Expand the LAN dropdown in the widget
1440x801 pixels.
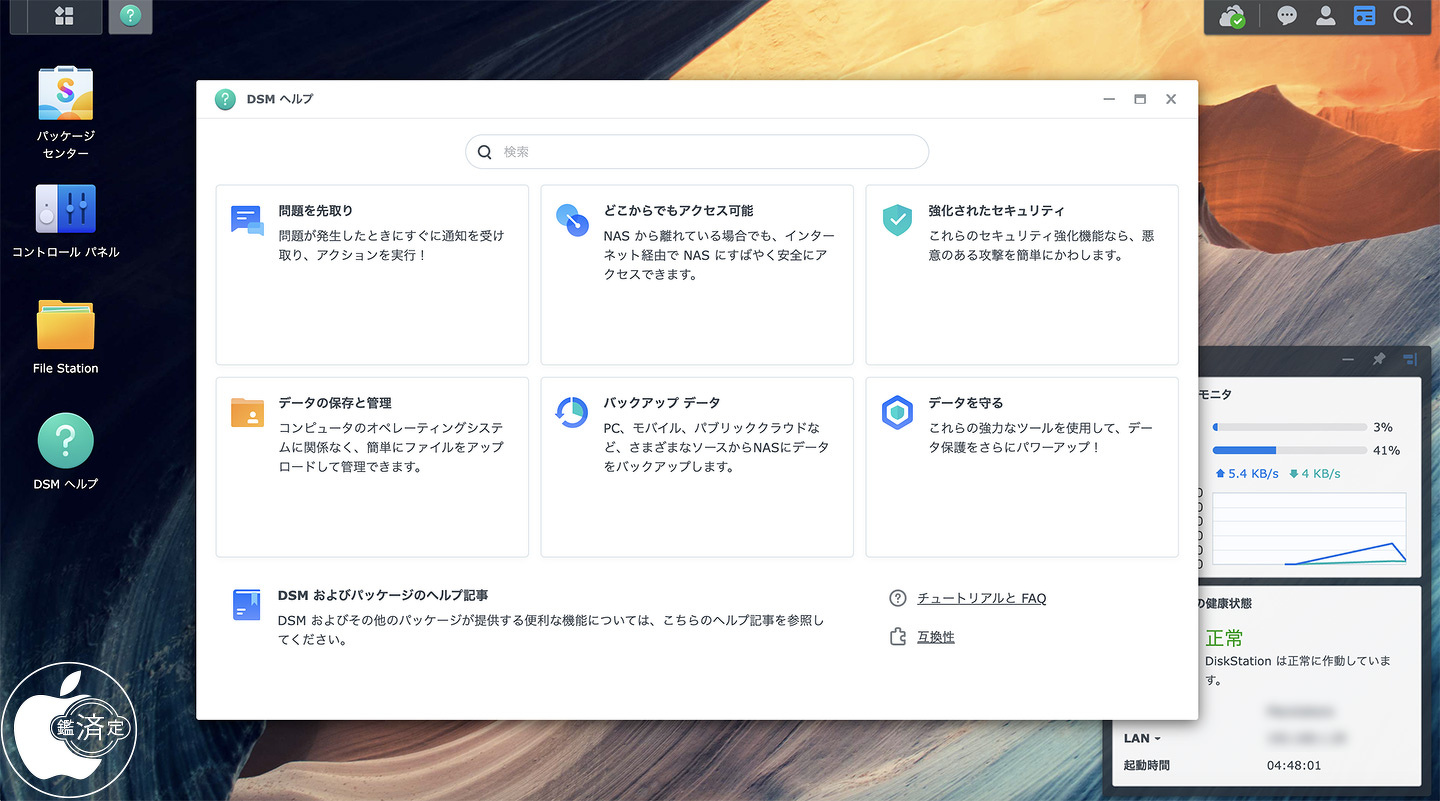(x=1142, y=739)
